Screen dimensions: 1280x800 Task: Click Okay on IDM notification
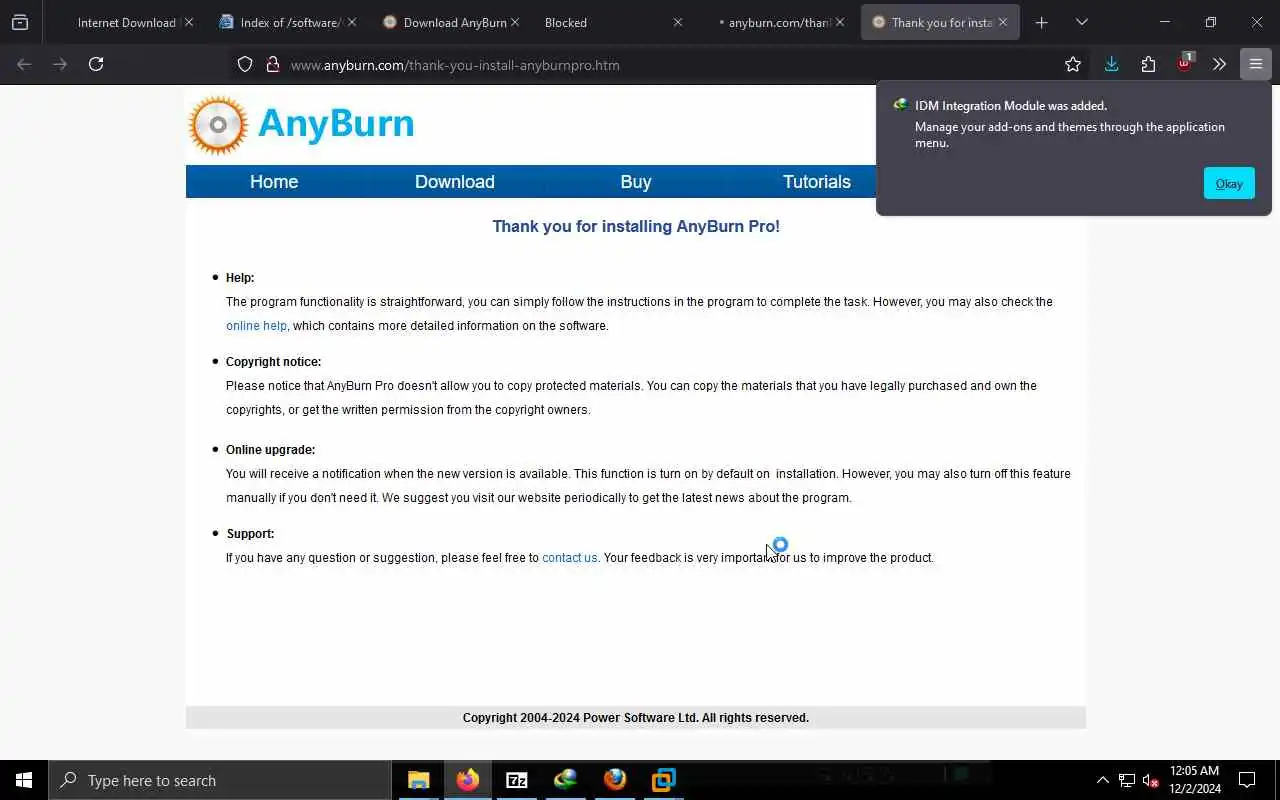pyautogui.click(x=1229, y=183)
